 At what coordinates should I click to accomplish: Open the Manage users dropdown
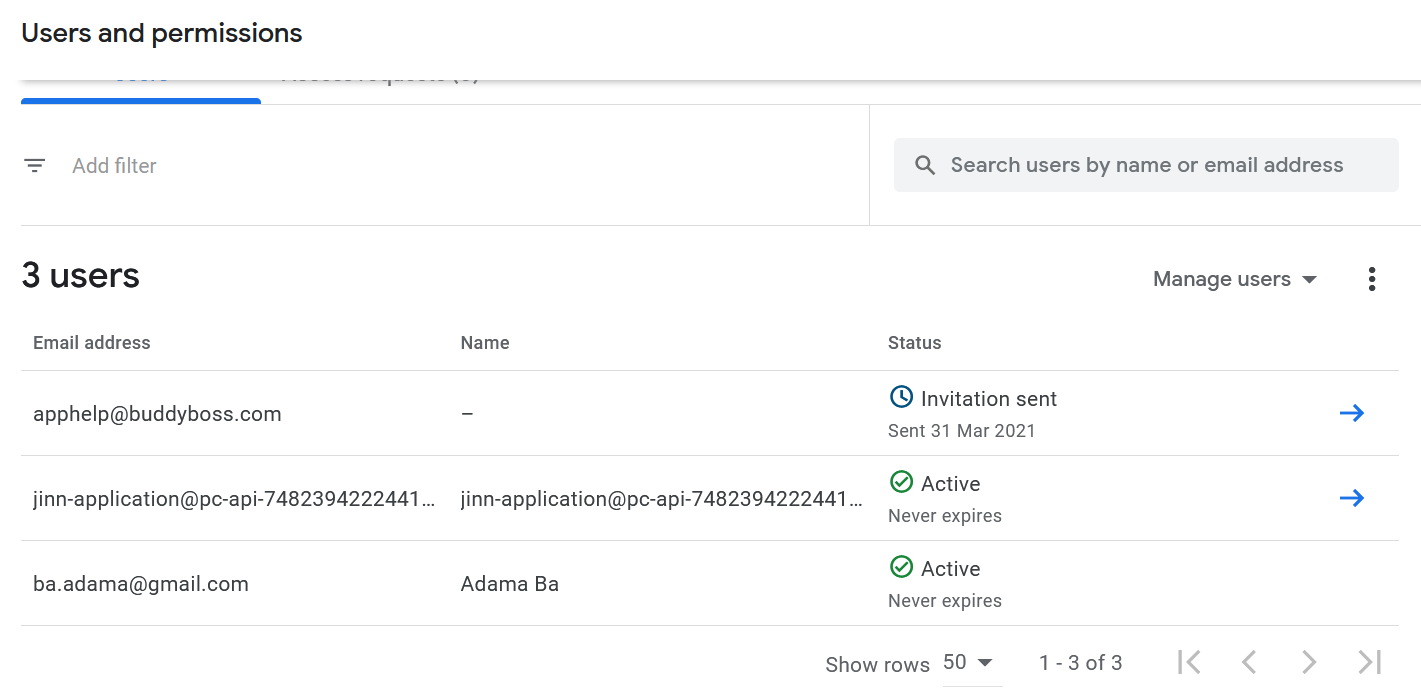1234,280
